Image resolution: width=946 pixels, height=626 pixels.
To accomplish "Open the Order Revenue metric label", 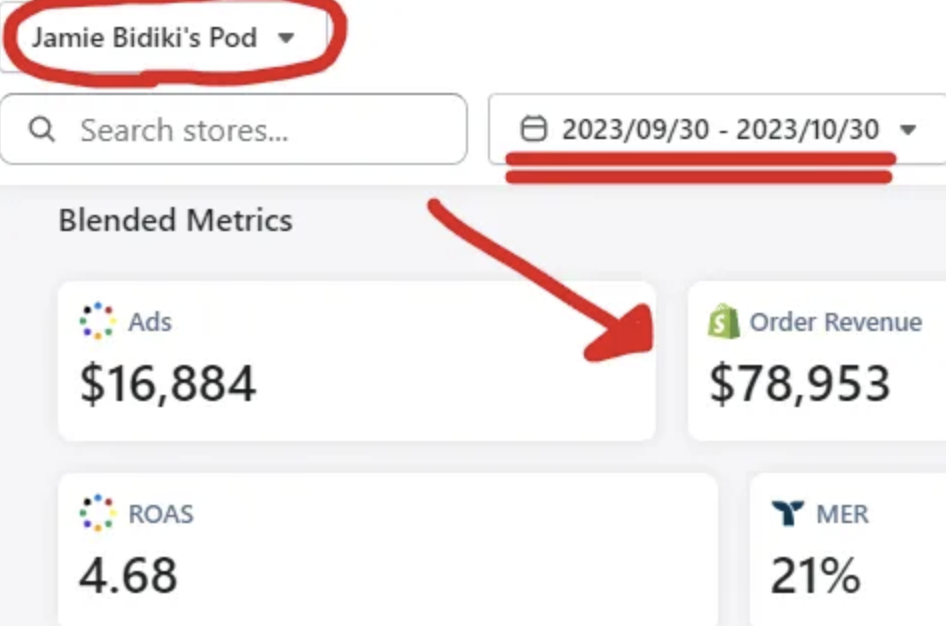I will pyautogui.click(x=836, y=322).
